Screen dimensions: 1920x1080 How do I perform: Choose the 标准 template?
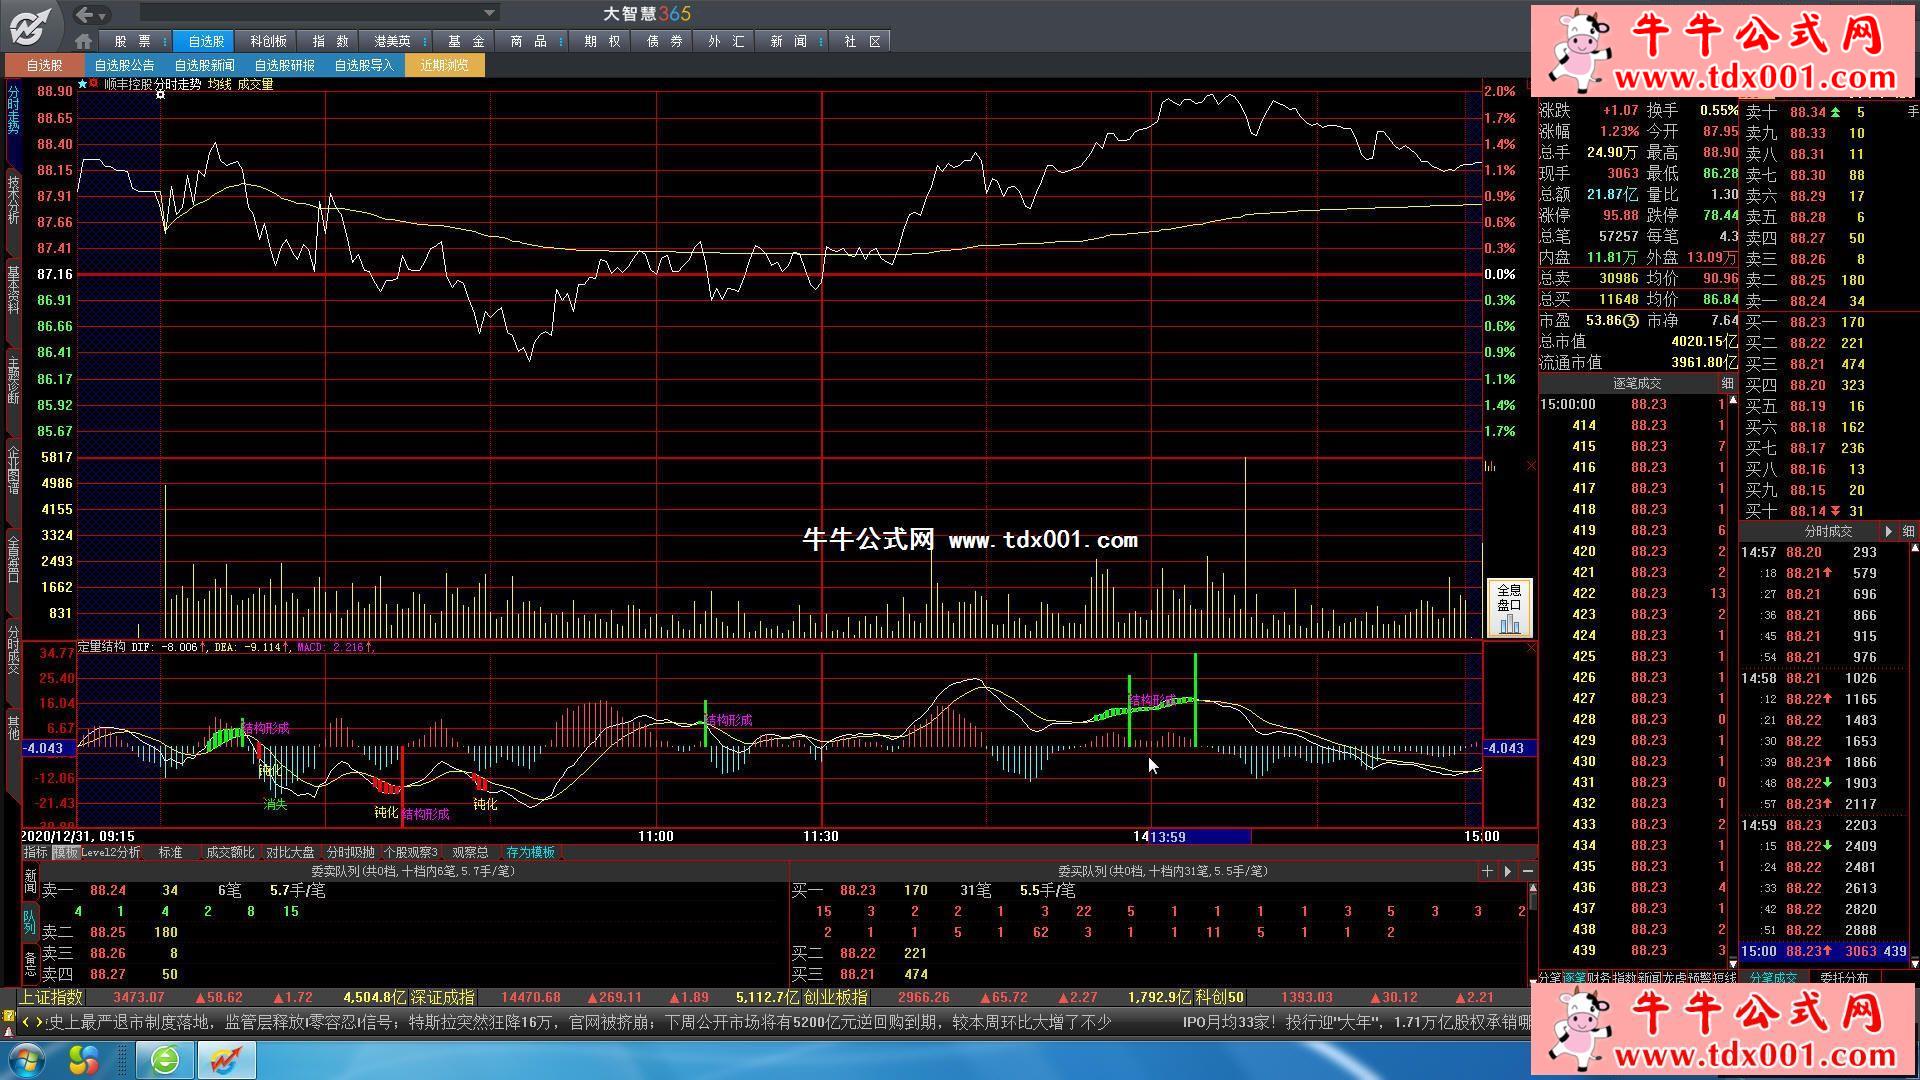tap(170, 852)
